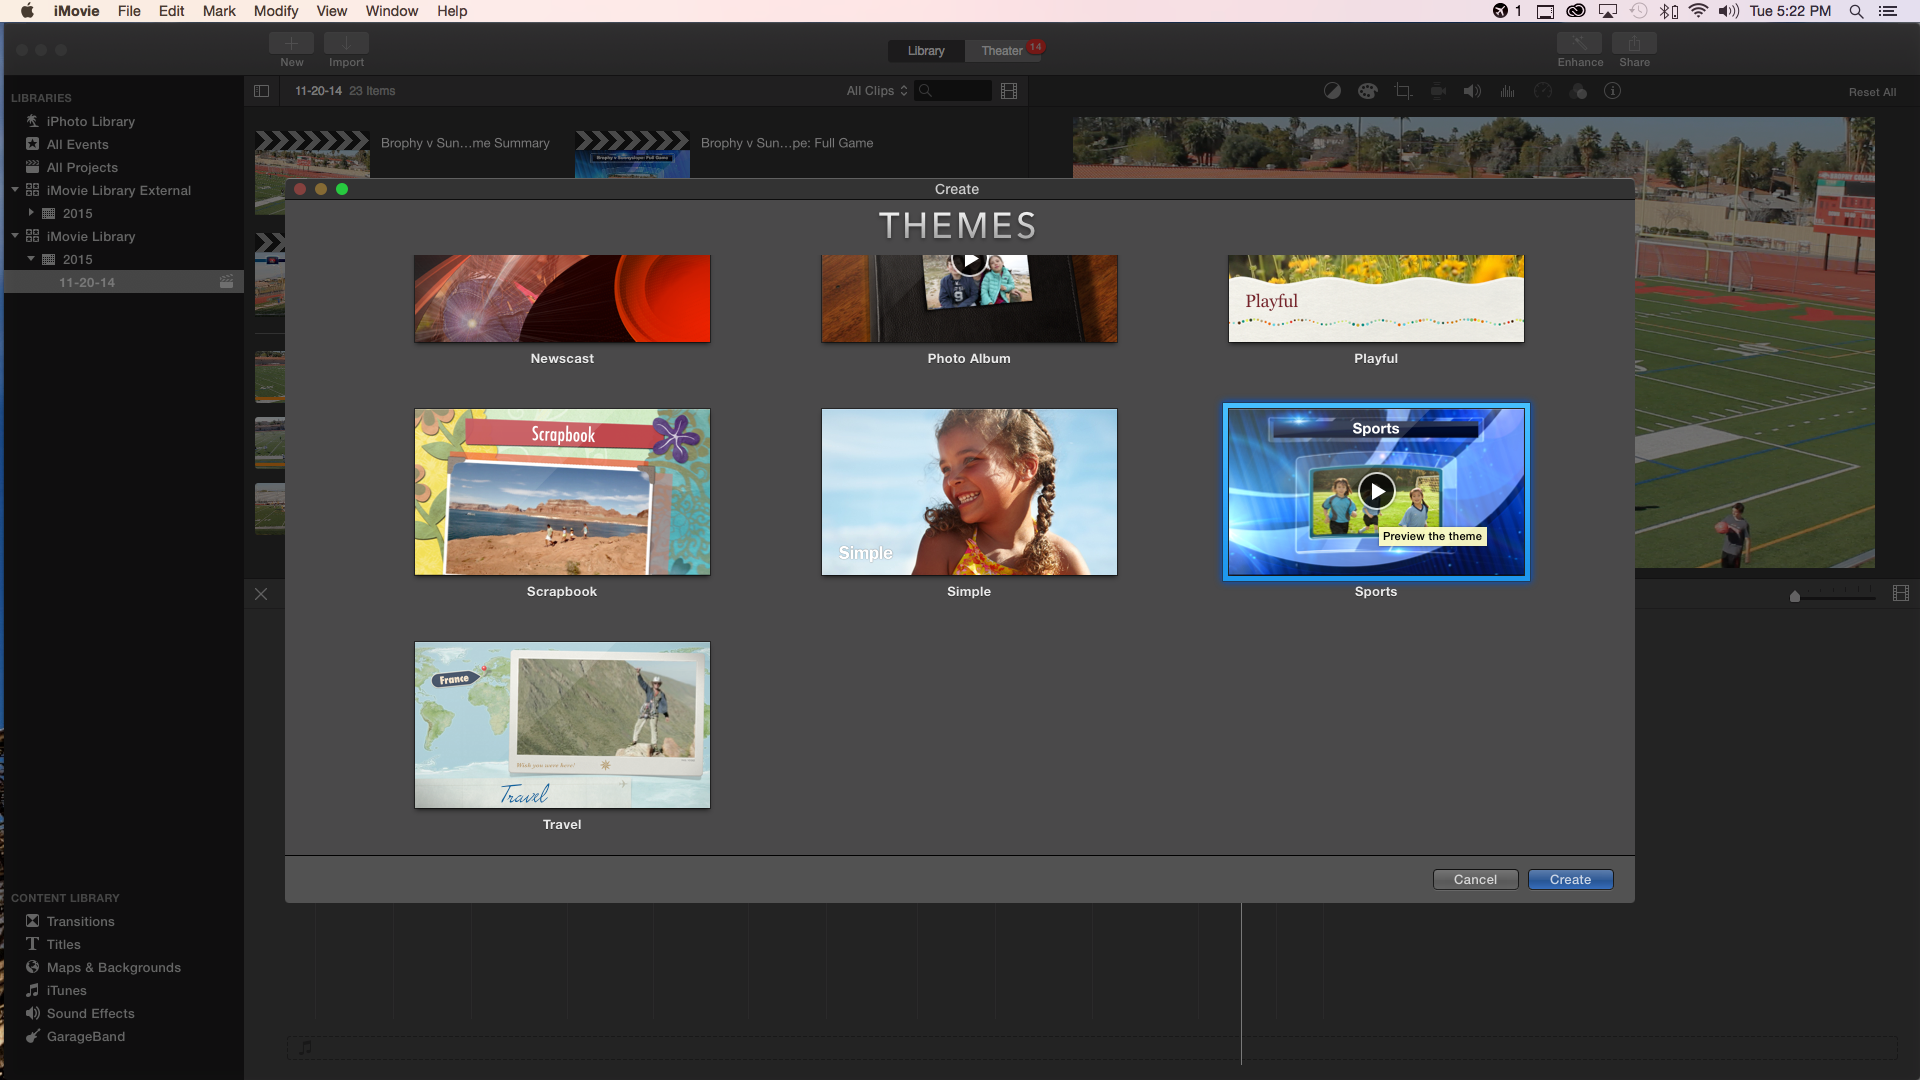1920x1080 pixels.
Task: Click the Enhance magic wand button
Action: coord(1579,43)
